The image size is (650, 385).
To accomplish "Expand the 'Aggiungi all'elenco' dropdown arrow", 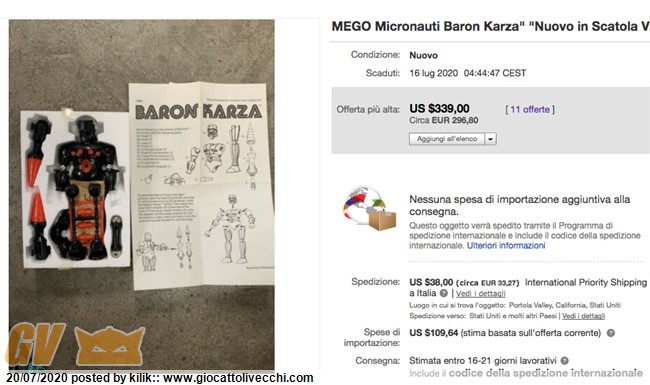I will [490, 139].
